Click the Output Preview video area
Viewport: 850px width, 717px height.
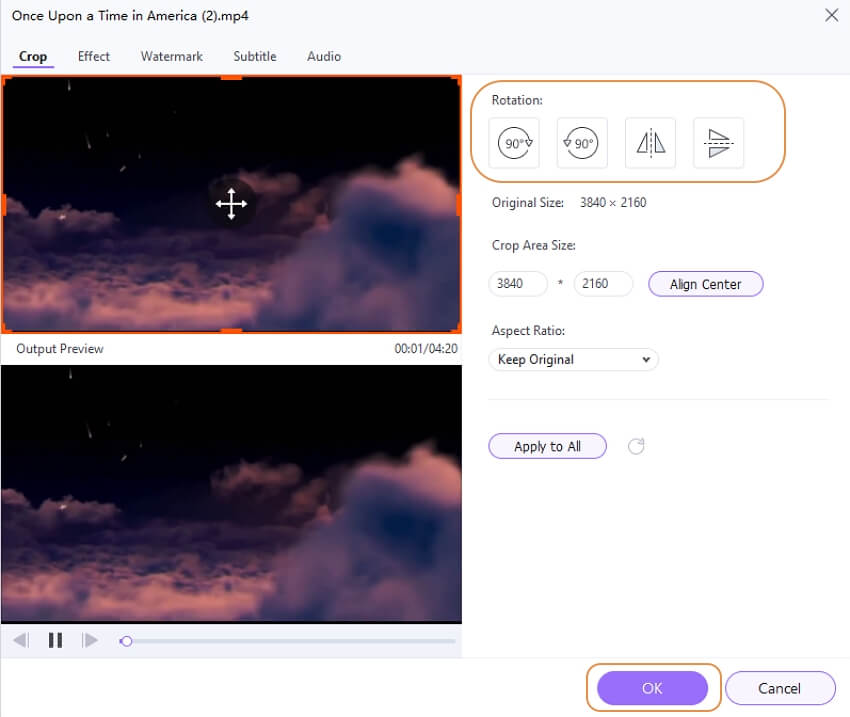coord(231,493)
